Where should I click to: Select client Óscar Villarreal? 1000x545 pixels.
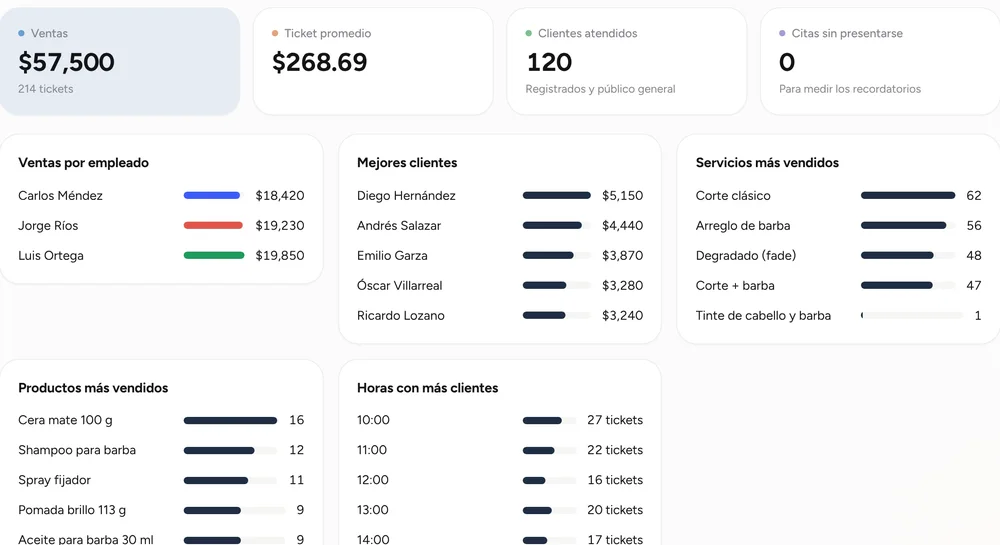pos(400,286)
